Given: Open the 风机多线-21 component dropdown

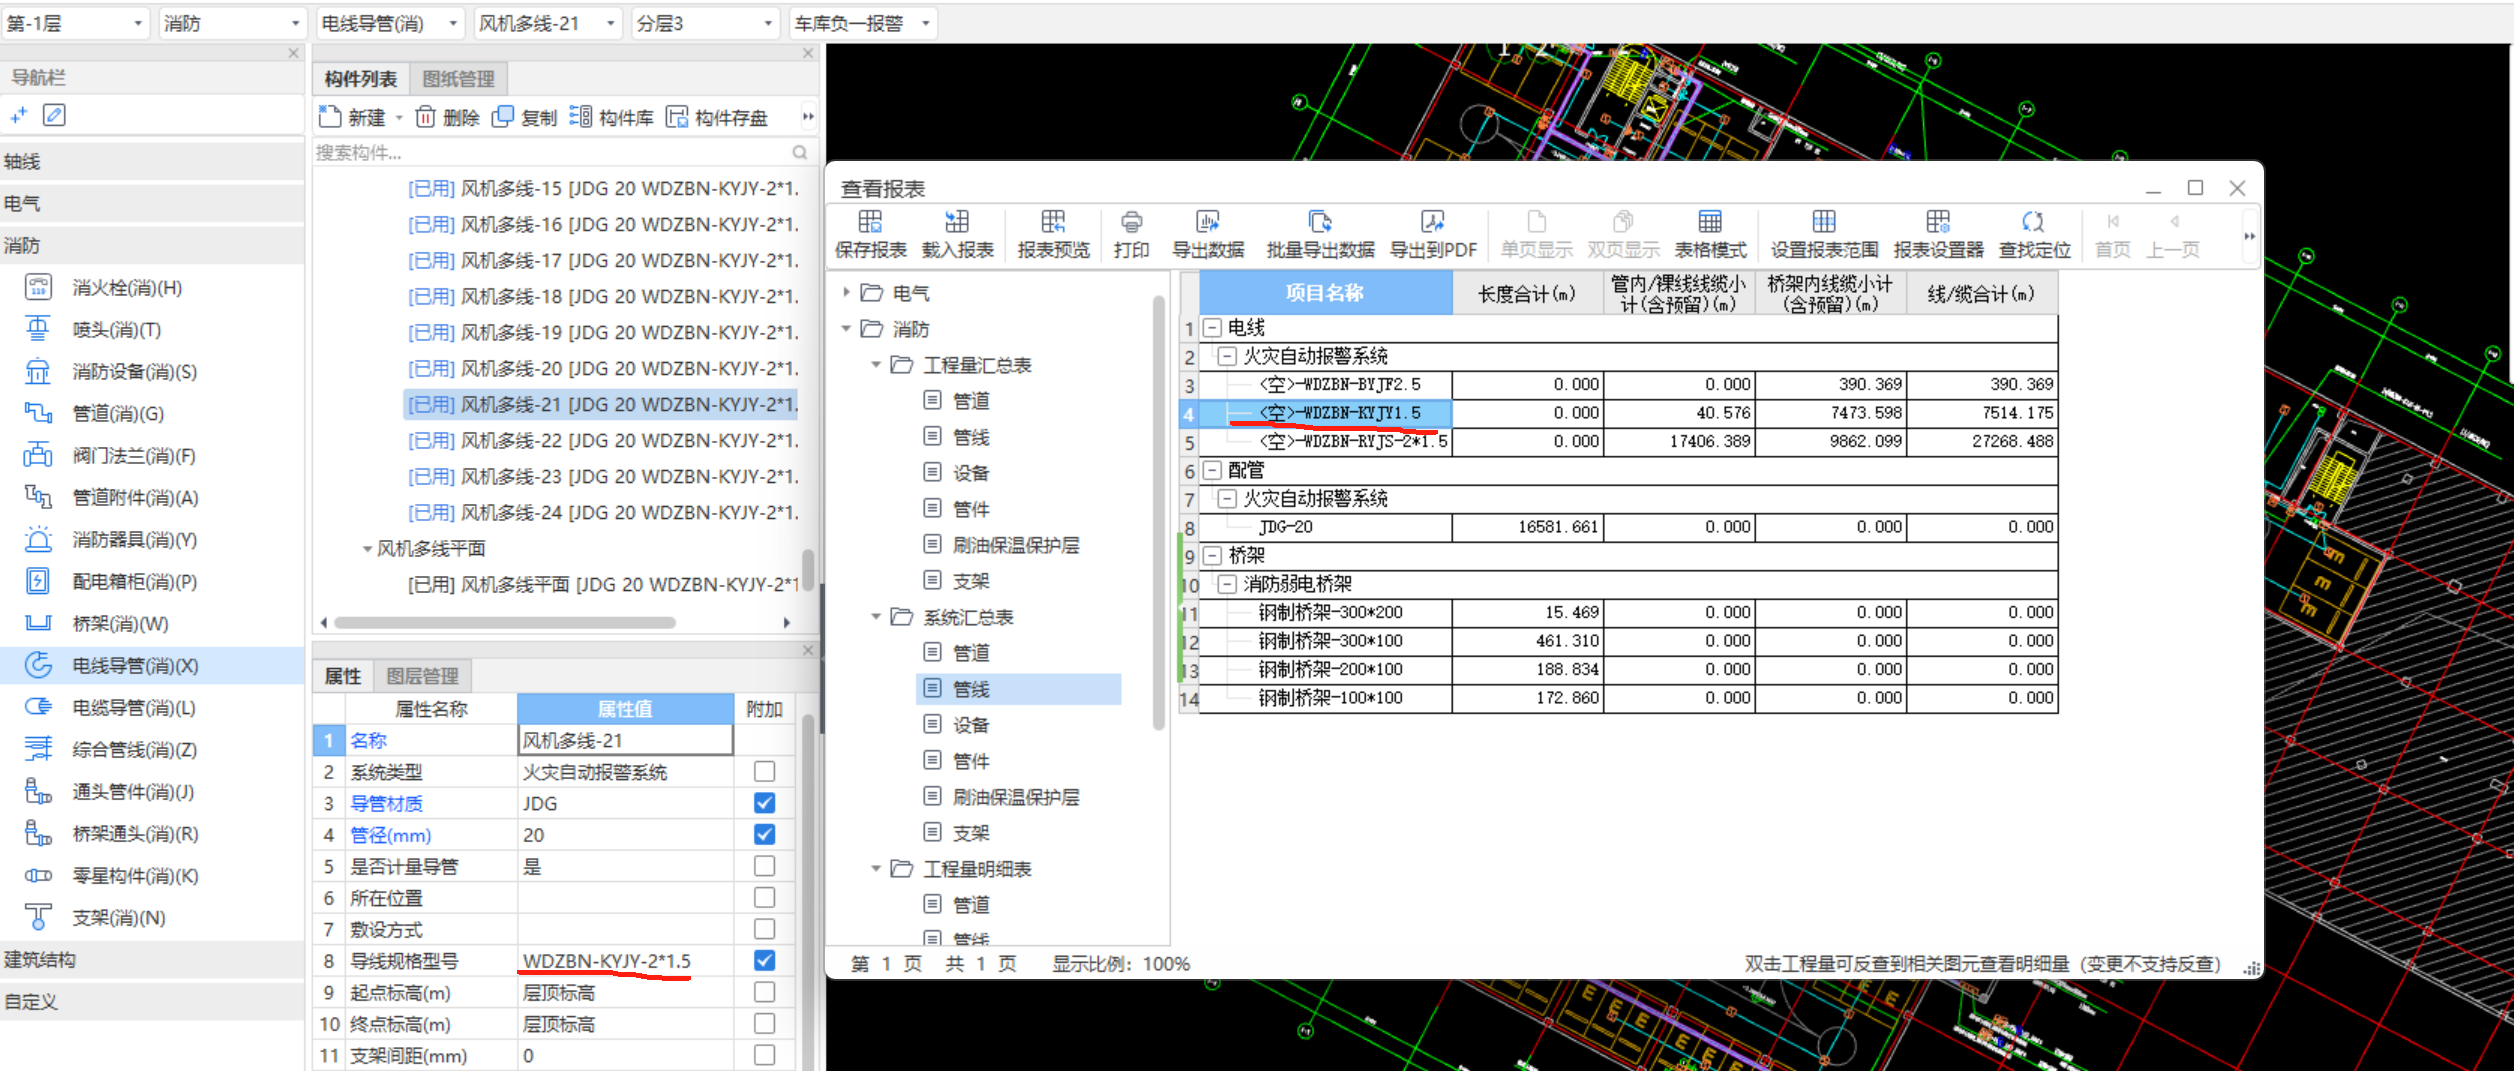Looking at the screenshot, I should tap(548, 23).
